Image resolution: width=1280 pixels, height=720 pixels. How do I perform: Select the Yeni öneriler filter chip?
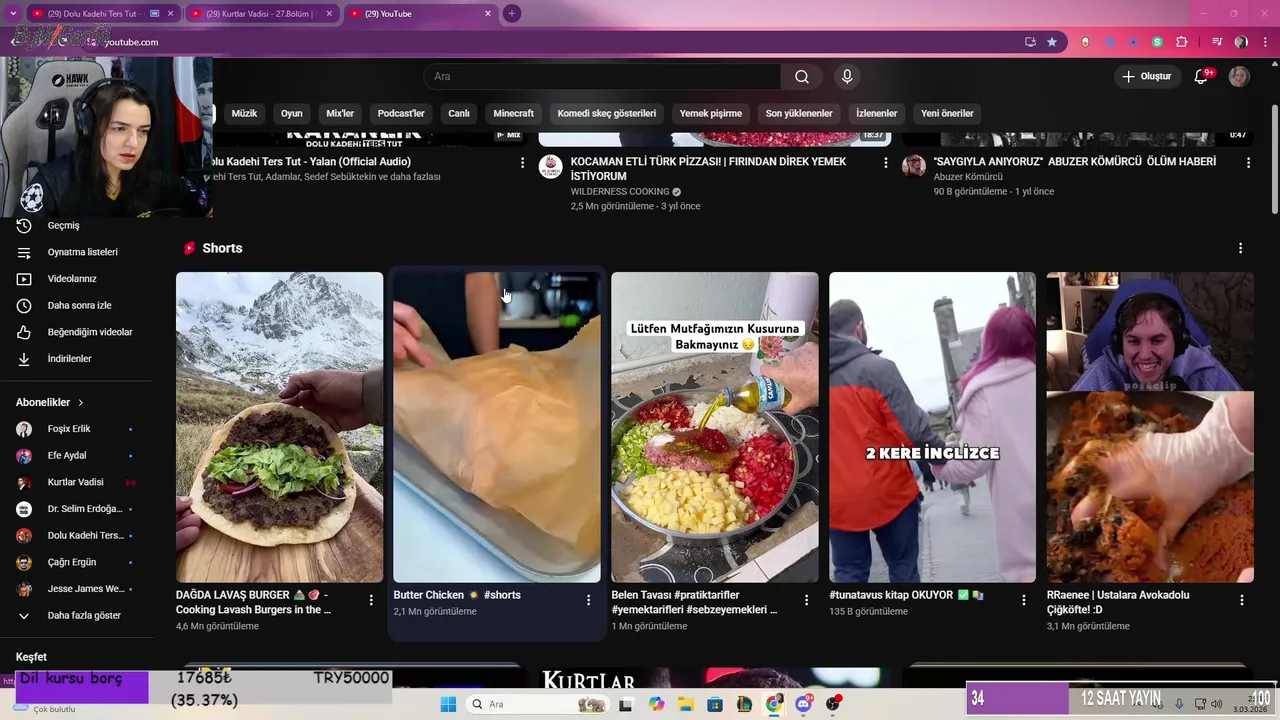coord(947,113)
